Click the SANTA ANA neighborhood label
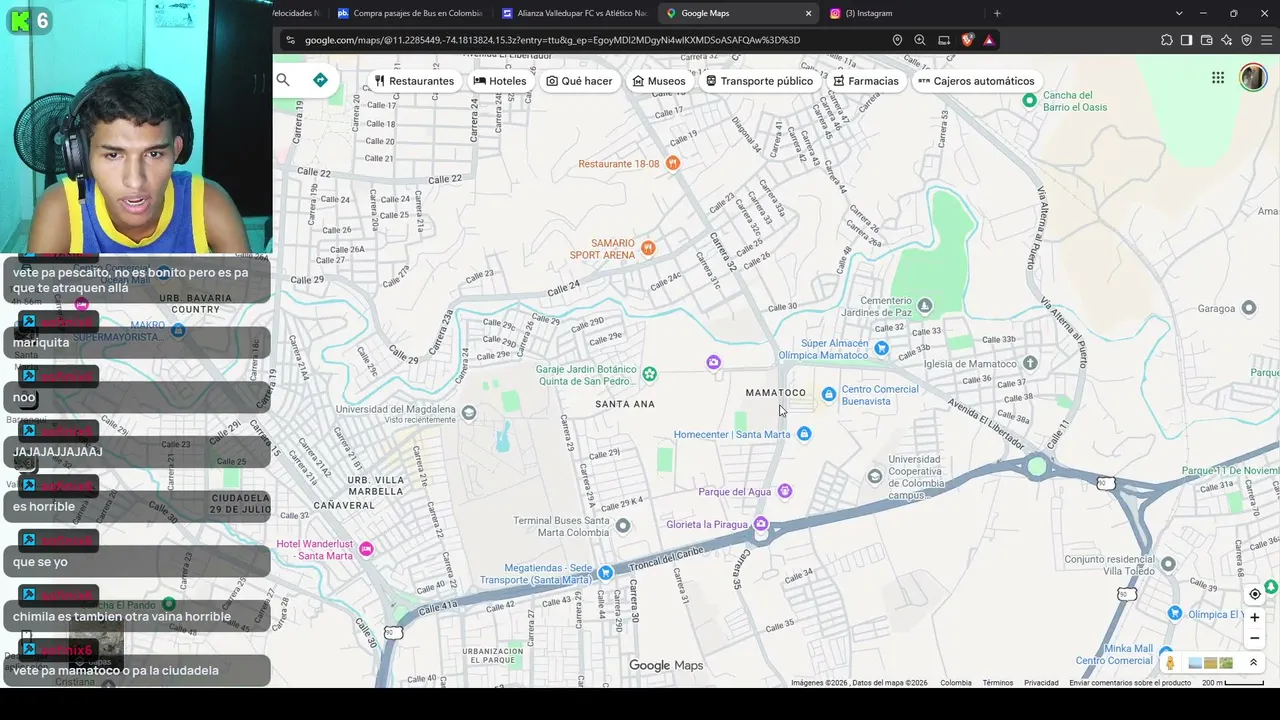The height and width of the screenshot is (720, 1280). point(625,404)
